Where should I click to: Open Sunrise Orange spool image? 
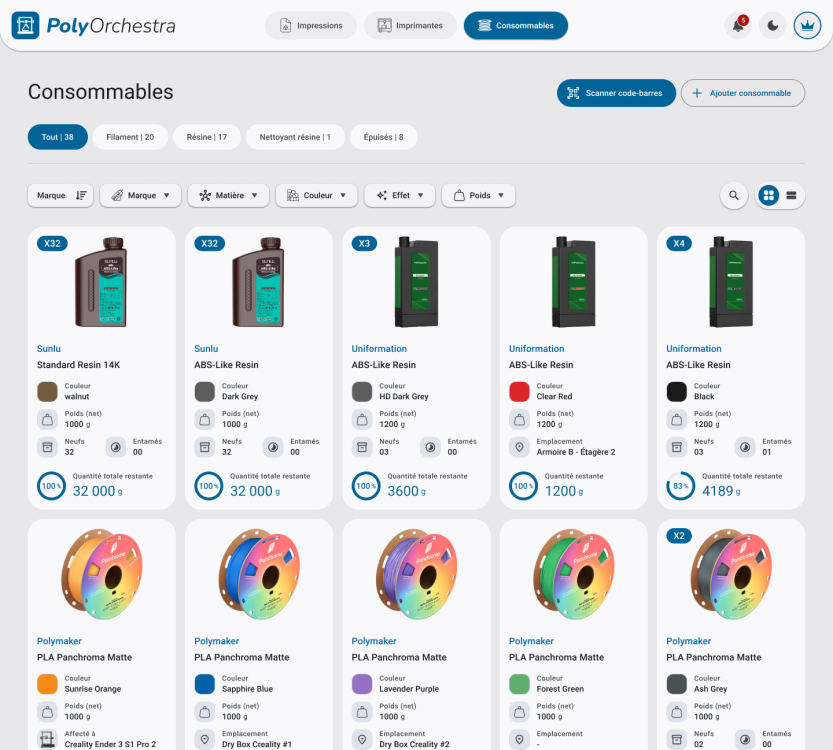click(x=102, y=574)
